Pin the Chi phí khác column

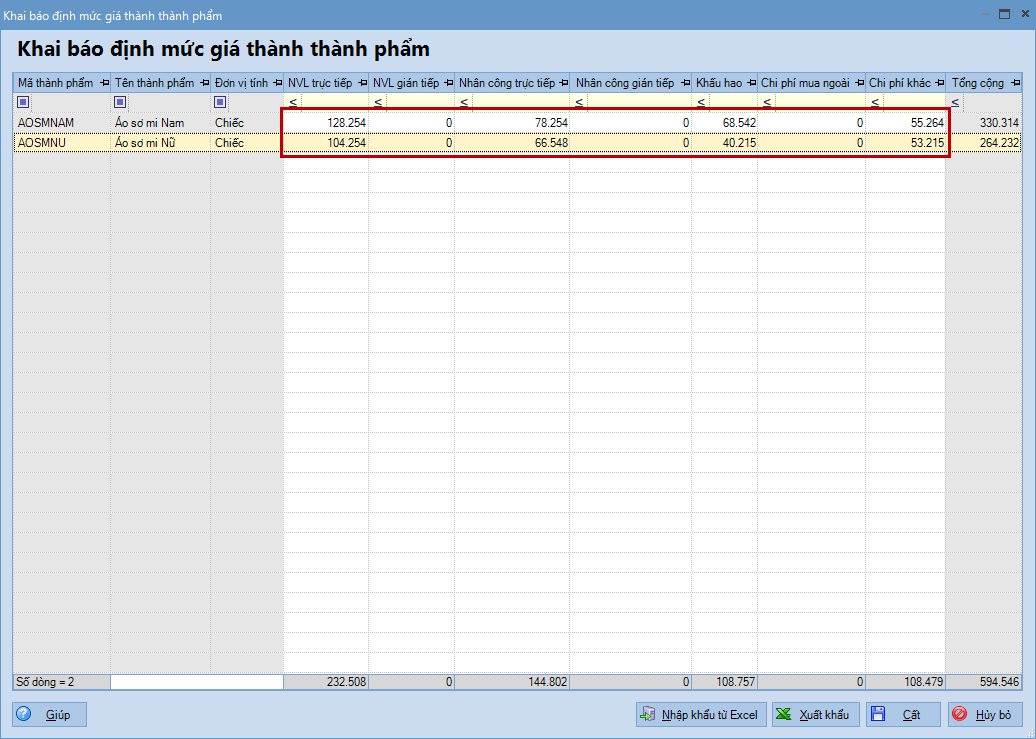(x=939, y=83)
